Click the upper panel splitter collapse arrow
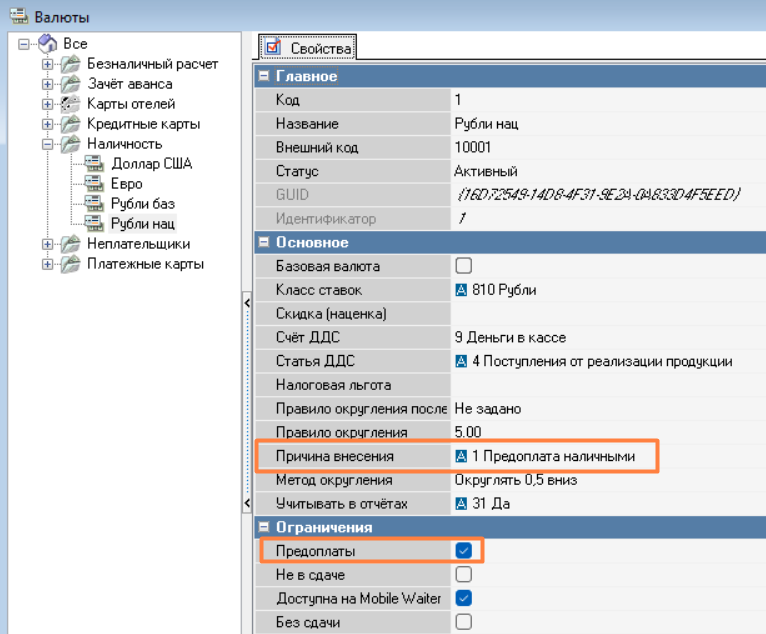The width and height of the screenshot is (766, 634). [247, 302]
